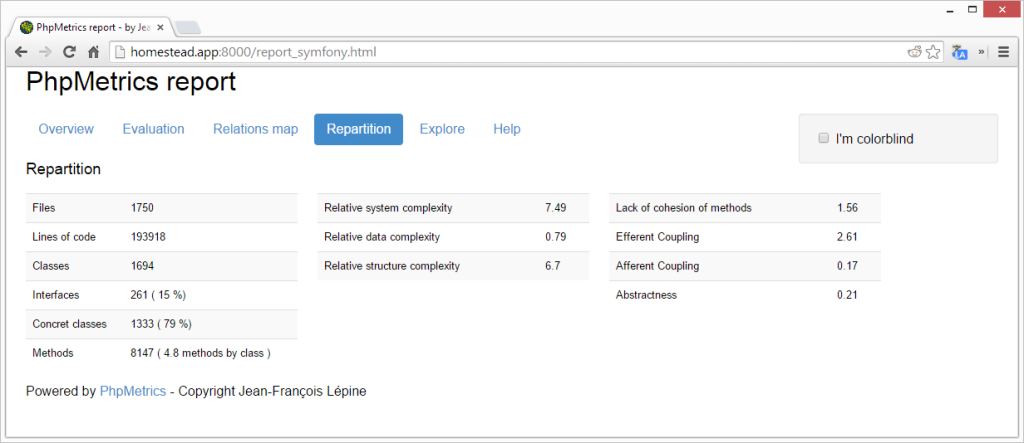Viewport: 1024px width, 443px height.
Task: Go to the Explore tab
Action: tap(442, 129)
